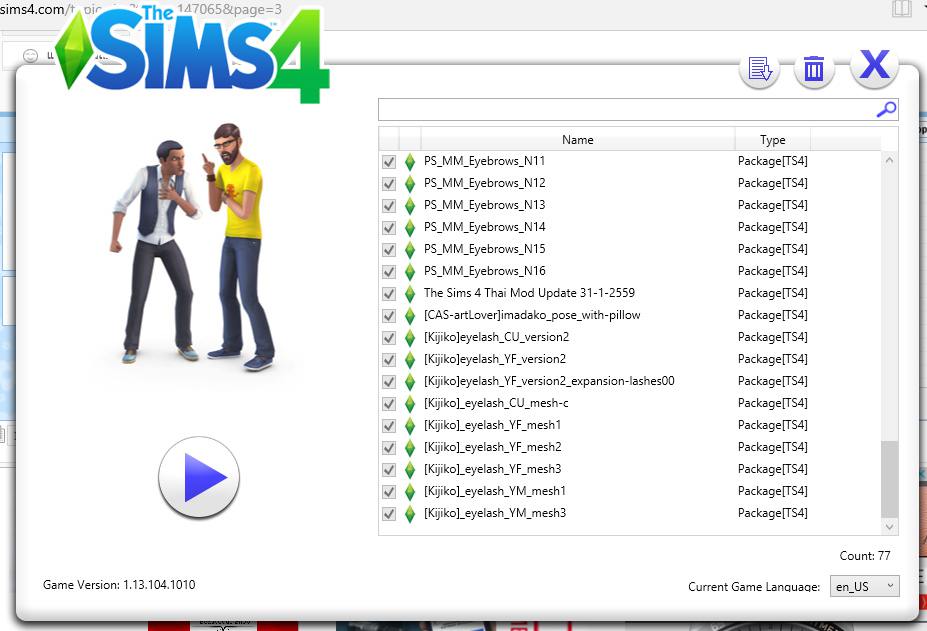This screenshot has height=631, width=927.
Task: Click plumbob icon beside PS_MM_Eyebrows_N15
Action: coord(410,250)
